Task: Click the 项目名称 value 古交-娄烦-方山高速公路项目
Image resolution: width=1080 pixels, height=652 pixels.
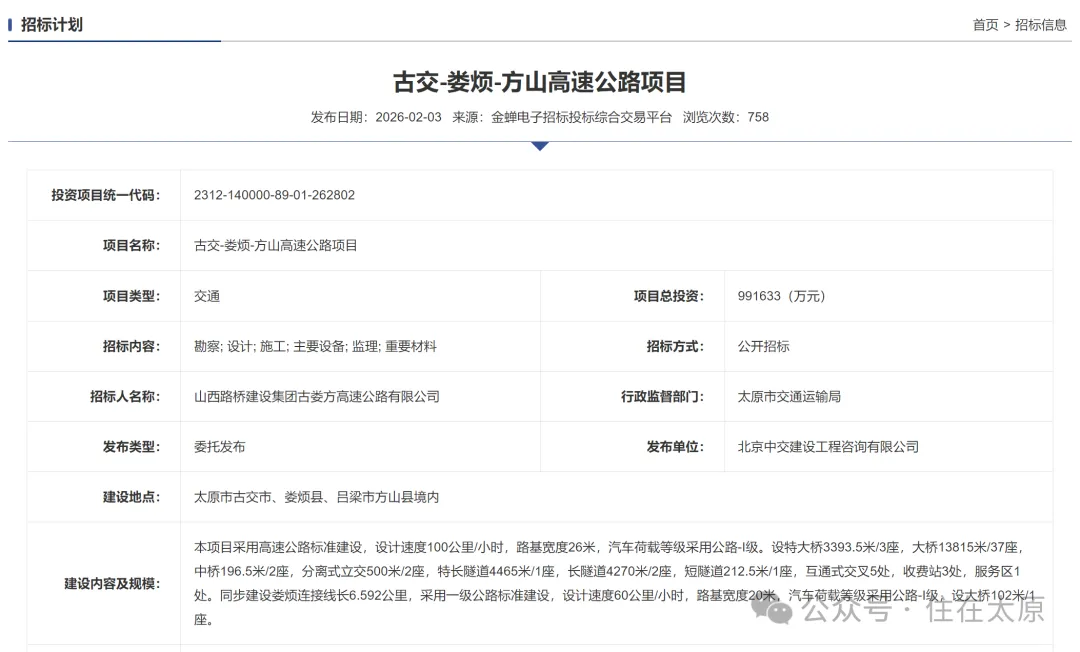Action: [x=276, y=245]
